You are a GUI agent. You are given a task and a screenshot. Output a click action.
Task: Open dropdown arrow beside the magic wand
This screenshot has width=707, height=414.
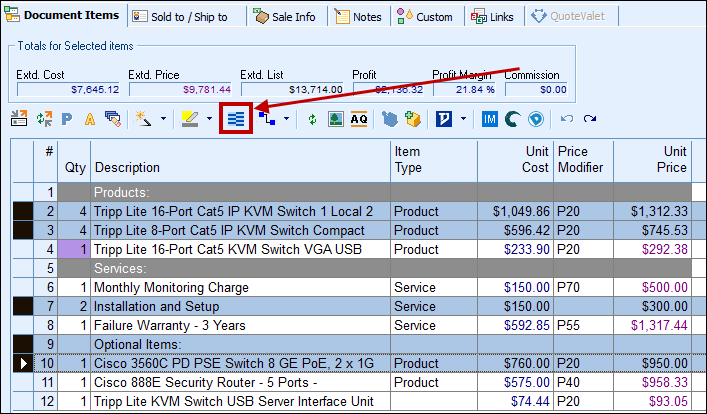point(164,119)
